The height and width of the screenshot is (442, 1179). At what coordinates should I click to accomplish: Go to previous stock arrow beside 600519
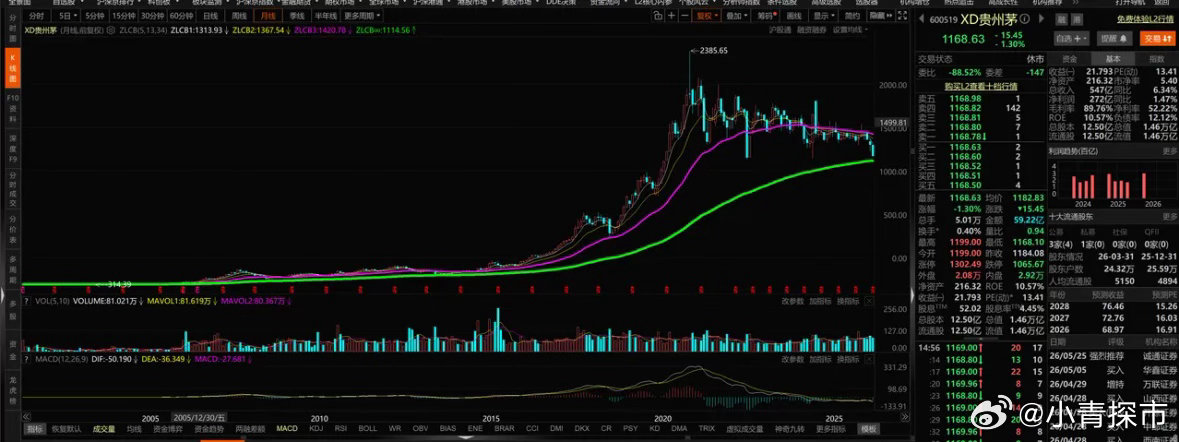[922, 20]
